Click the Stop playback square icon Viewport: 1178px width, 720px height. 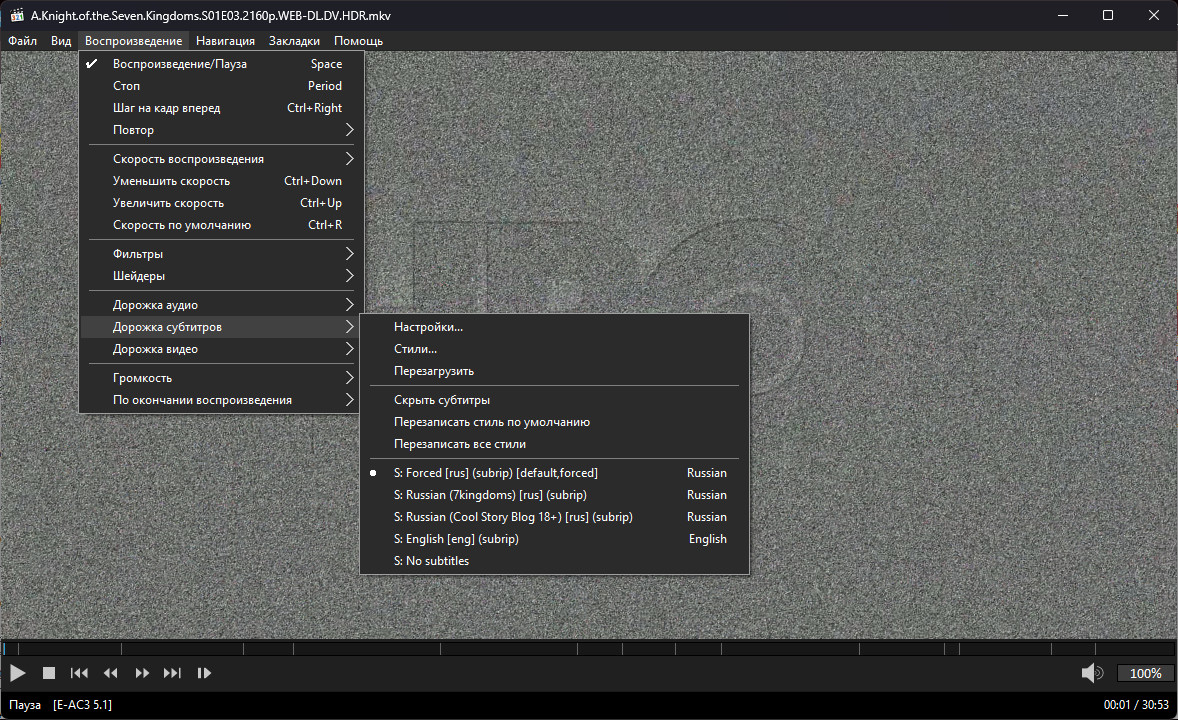pos(48,673)
